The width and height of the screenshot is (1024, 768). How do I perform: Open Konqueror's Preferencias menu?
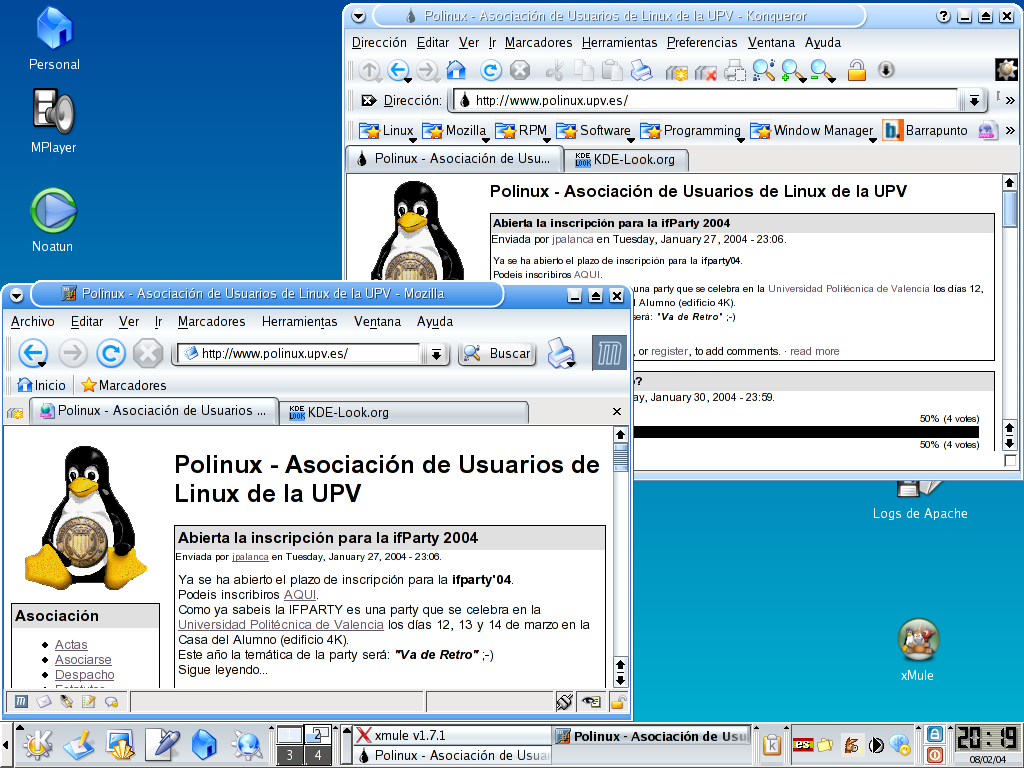[702, 42]
